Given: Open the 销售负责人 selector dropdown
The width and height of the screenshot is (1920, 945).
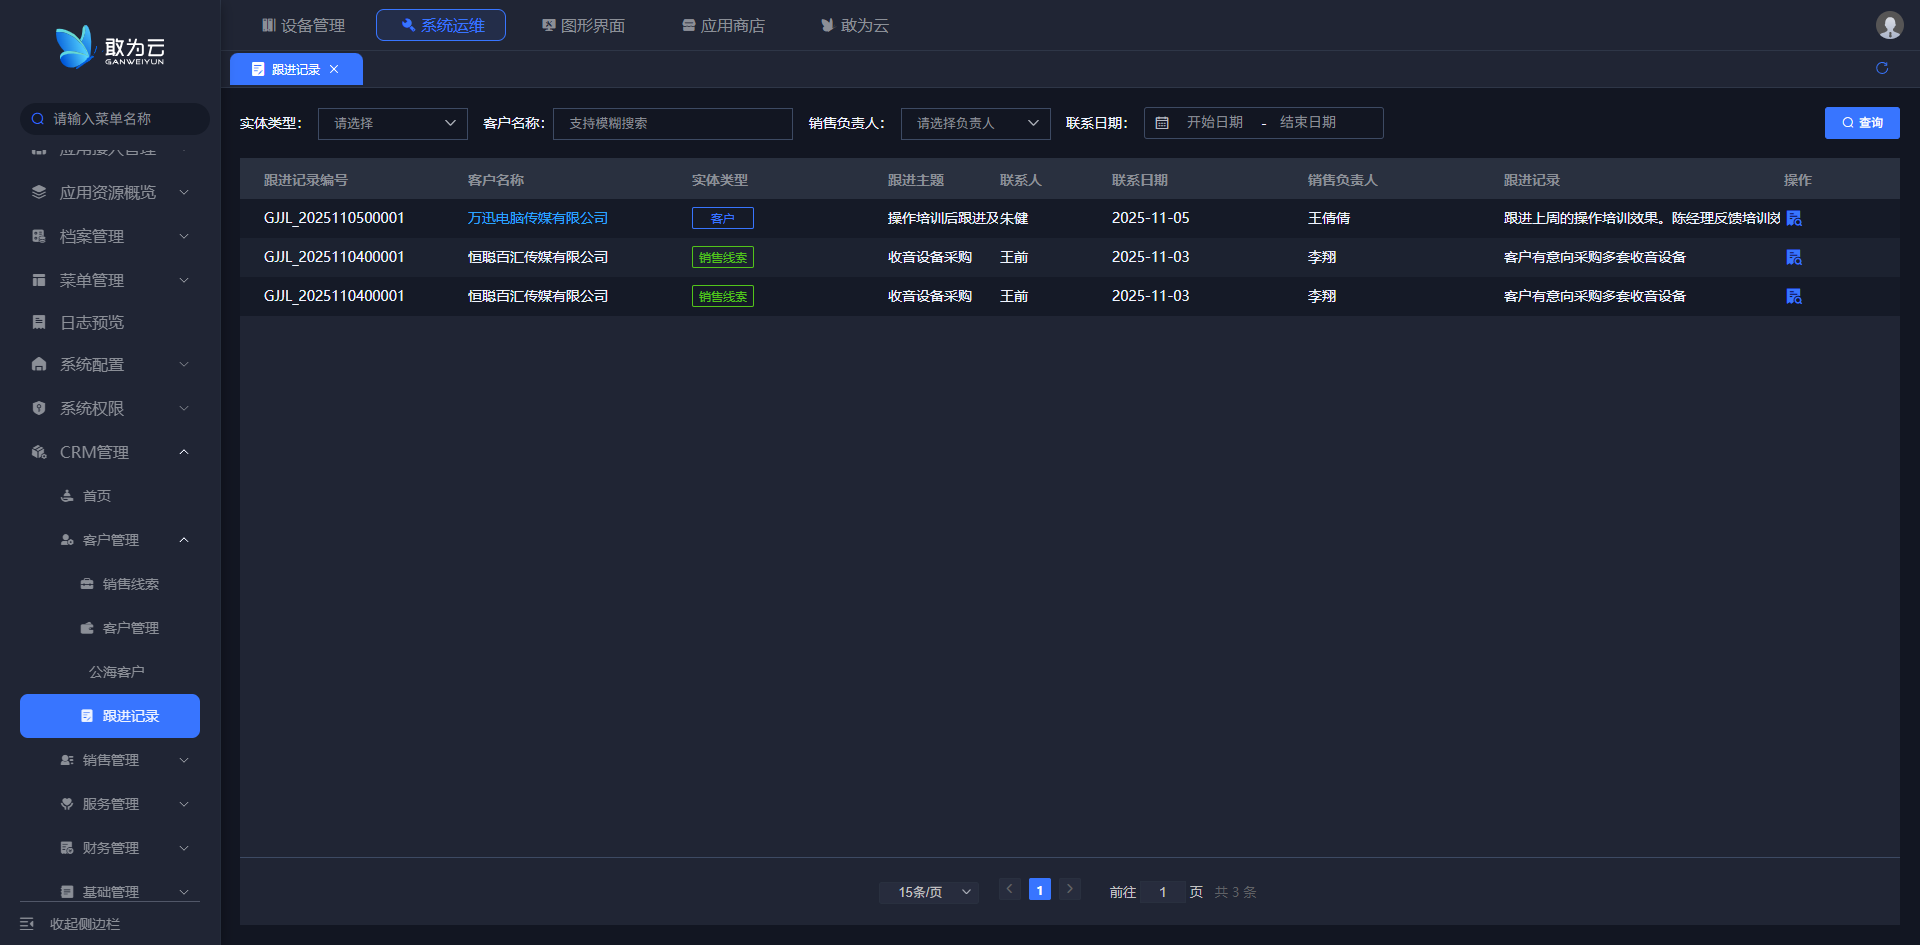Looking at the screenshot, I should (x=975, y=123).
